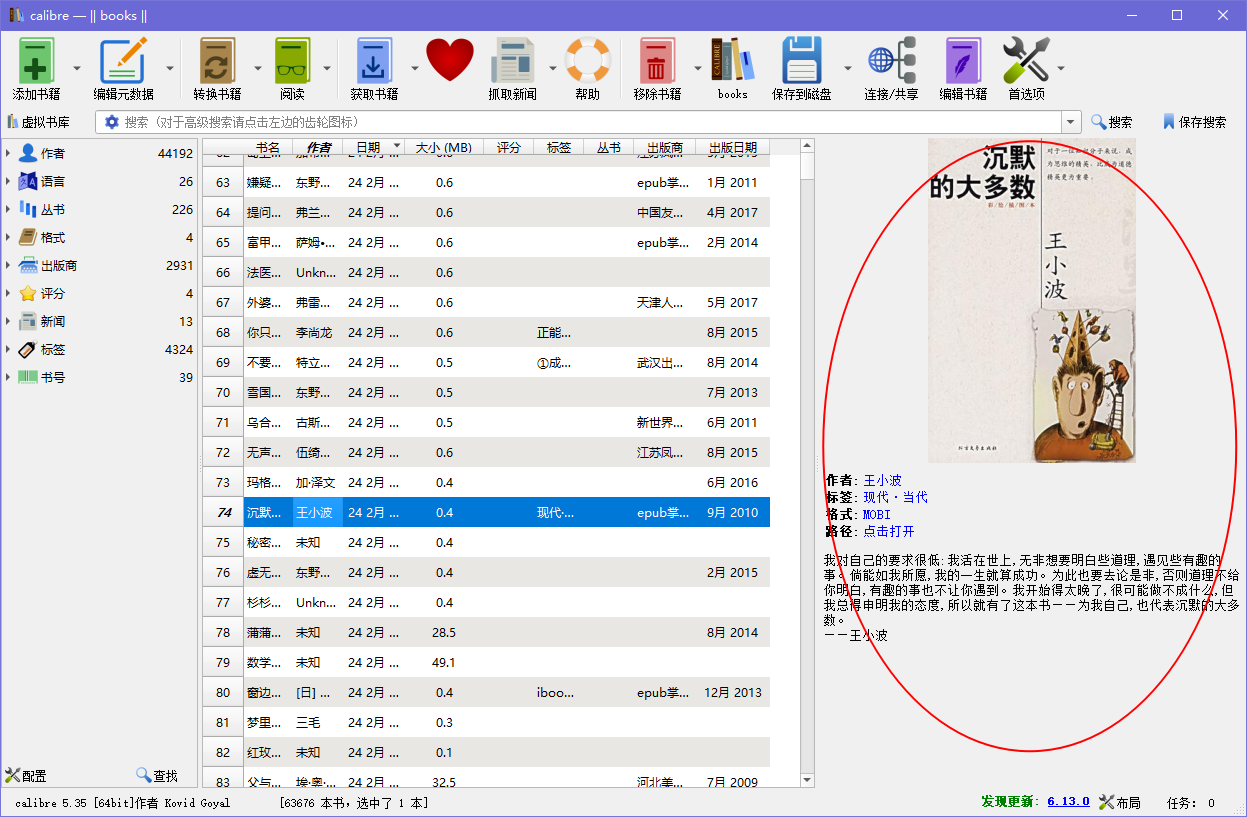The height and width of the screenshot is (817, 1247).
Task: Click author link 王小波 in details pane
Action: pyautogui.click(x=881, y=480)
